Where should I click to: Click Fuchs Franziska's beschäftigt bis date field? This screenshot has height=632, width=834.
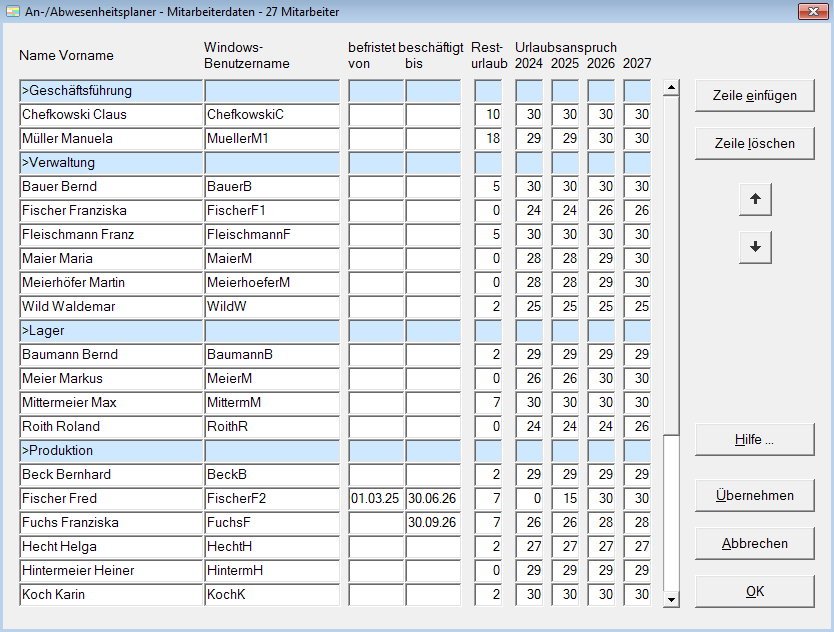432,523
